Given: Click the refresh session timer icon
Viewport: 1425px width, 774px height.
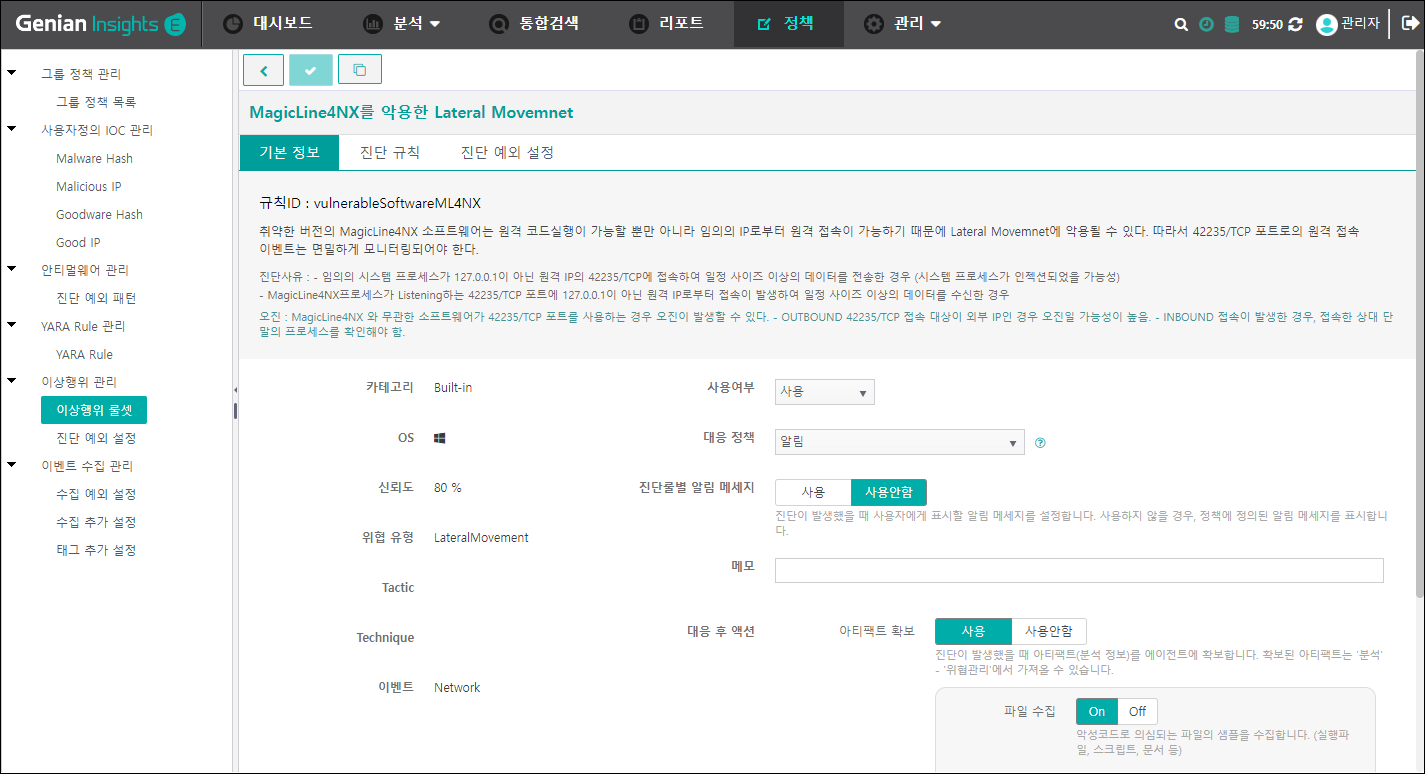Looking at the screenshot, I should (x=1296, y=24).
